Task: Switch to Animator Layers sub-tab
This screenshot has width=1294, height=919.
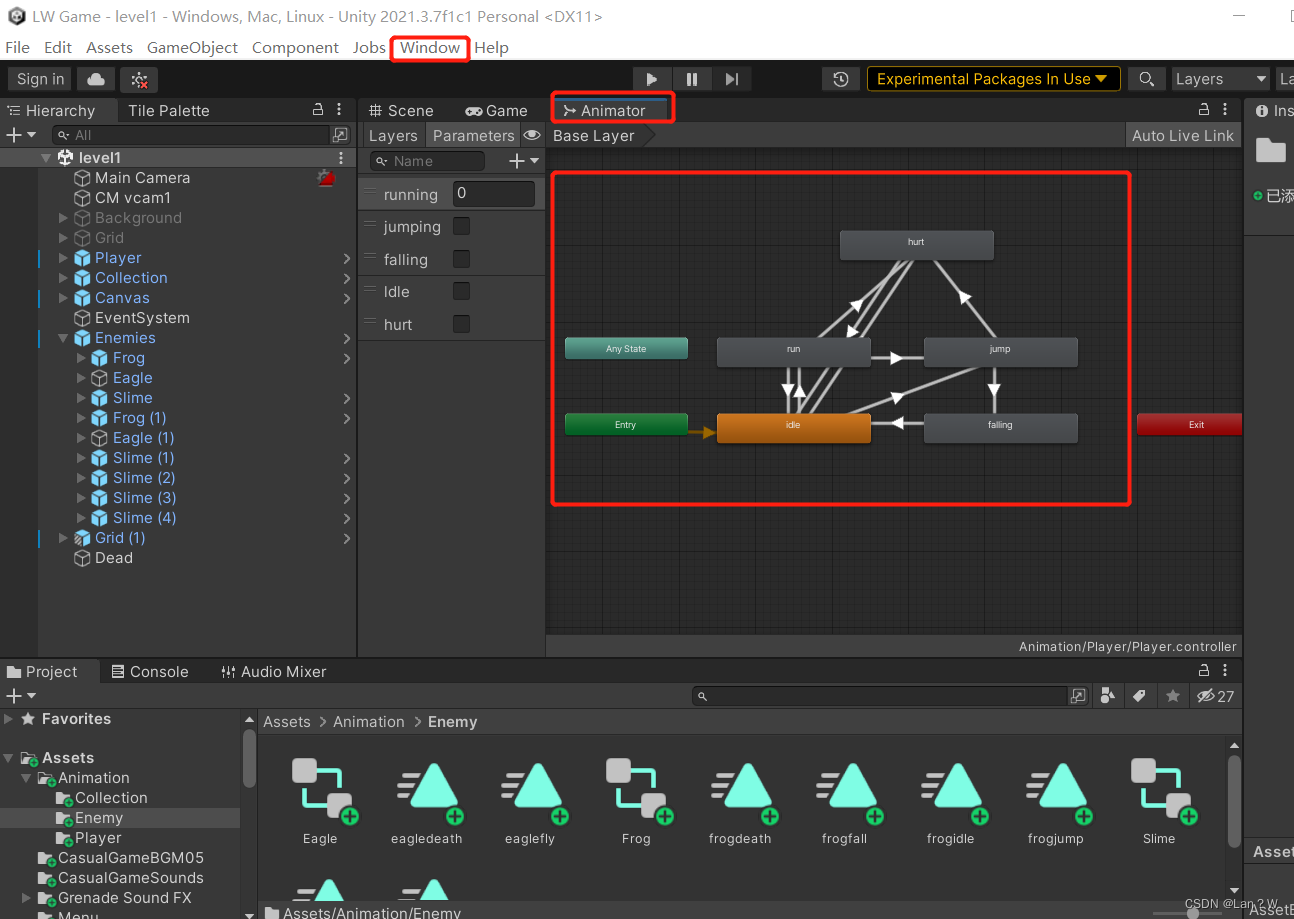Action: [x=392, y=135]
